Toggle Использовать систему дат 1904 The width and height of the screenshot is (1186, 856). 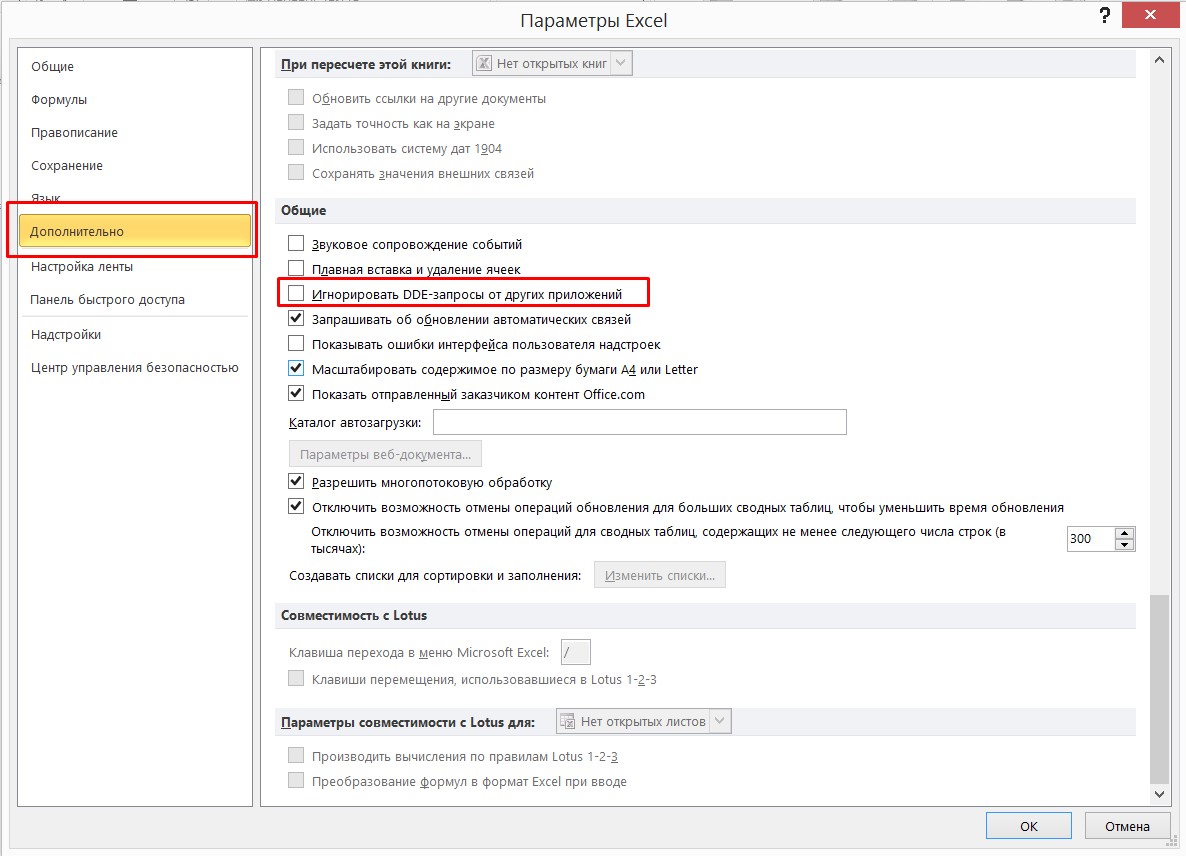point(296,147)
